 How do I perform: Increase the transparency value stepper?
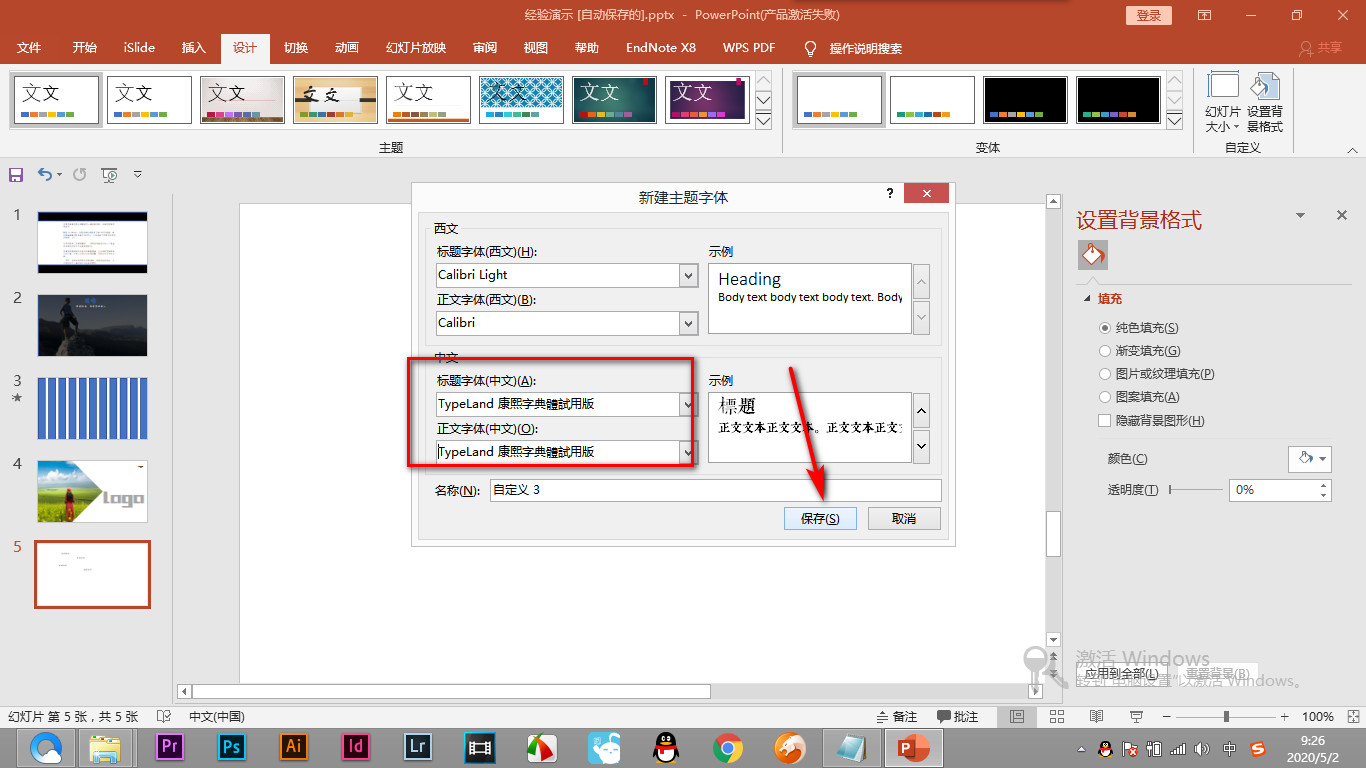click(x=1324, y=485)
